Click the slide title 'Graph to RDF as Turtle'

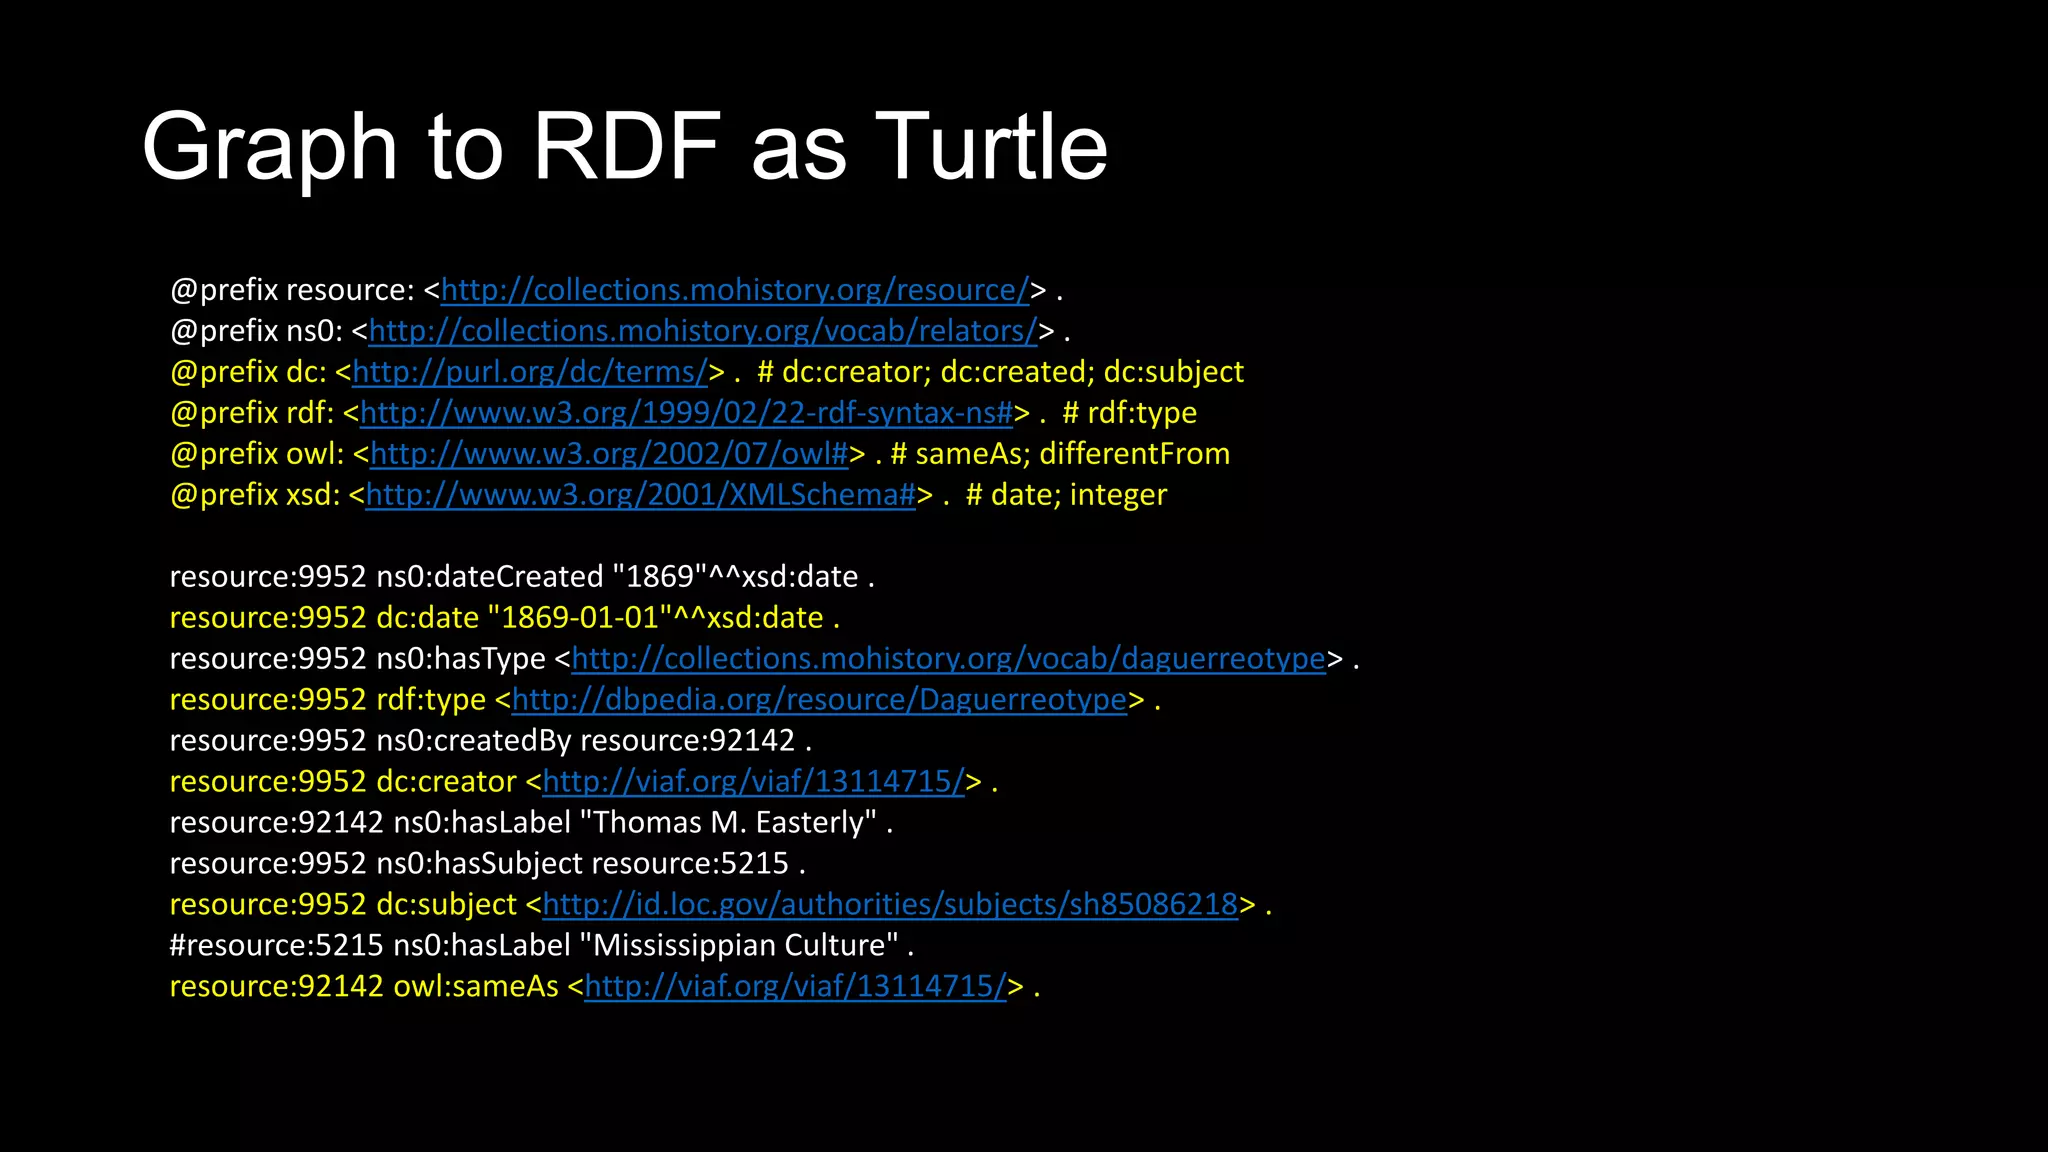pyautogui.click(x=625, y=146)
